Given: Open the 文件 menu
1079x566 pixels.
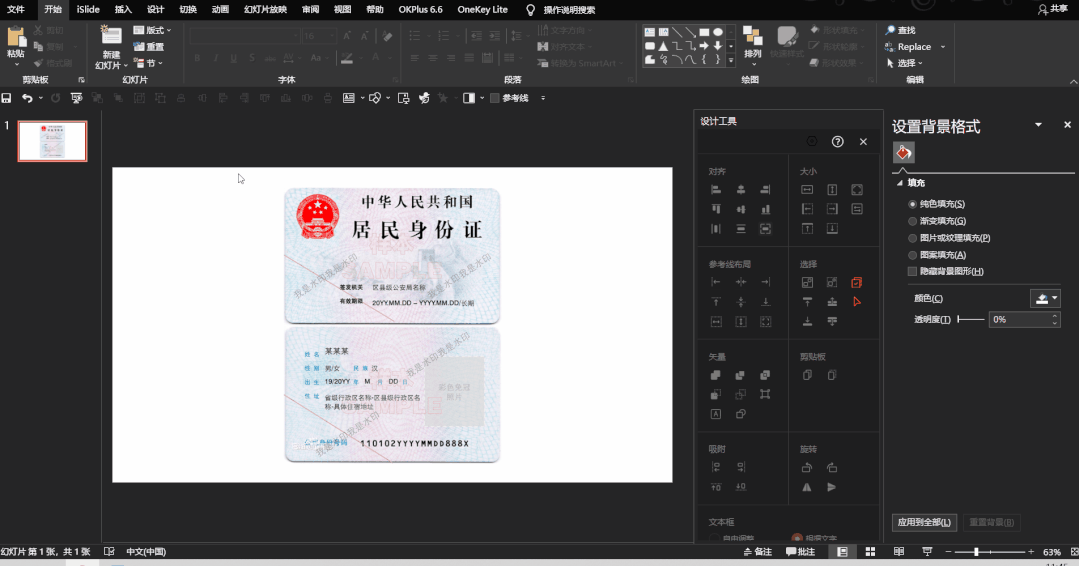Looking at the screenshot, I should click(16, 10).
